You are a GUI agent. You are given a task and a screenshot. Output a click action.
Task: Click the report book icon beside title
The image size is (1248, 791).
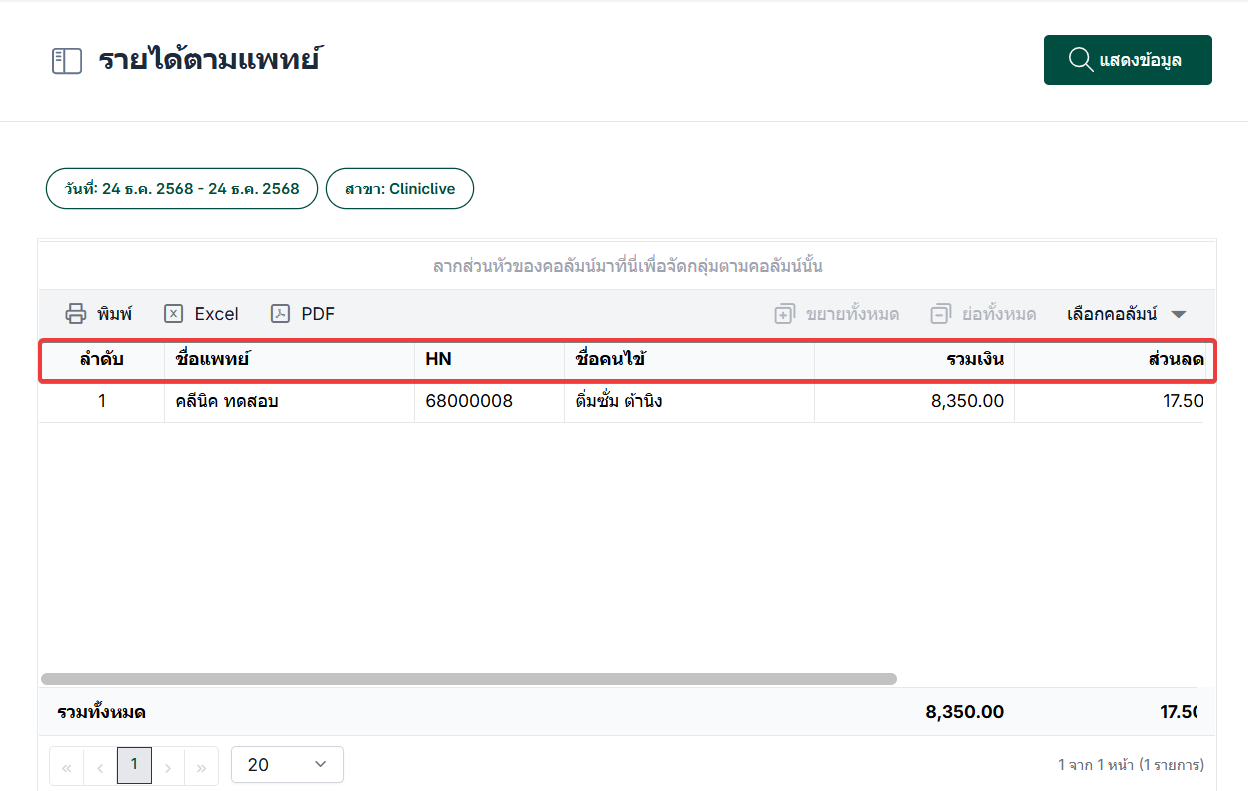(x=66, y=61)
